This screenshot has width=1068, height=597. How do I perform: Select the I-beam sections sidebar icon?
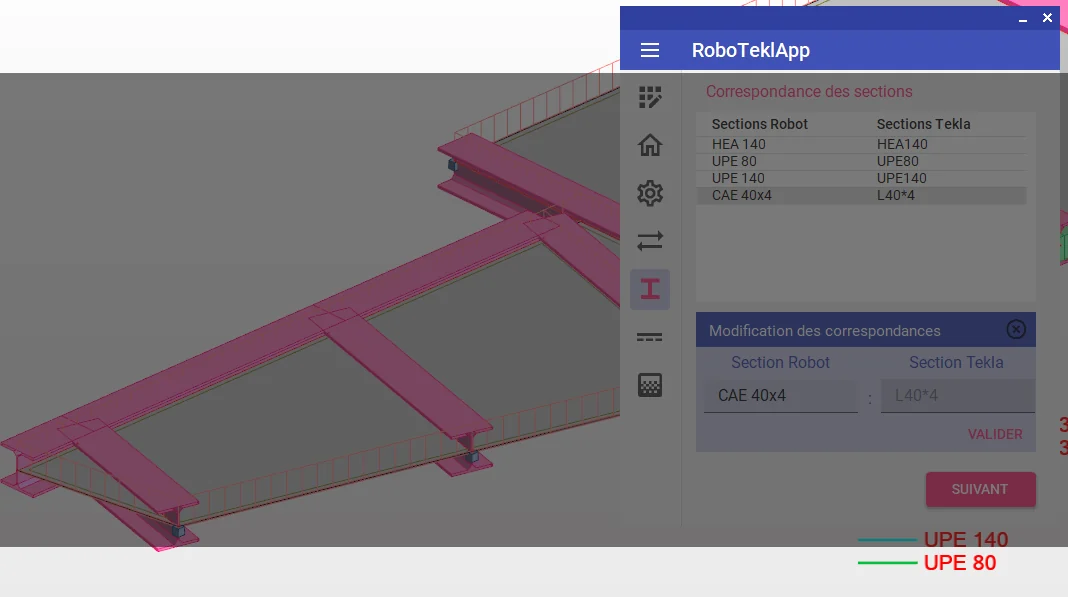coord(650,289)
